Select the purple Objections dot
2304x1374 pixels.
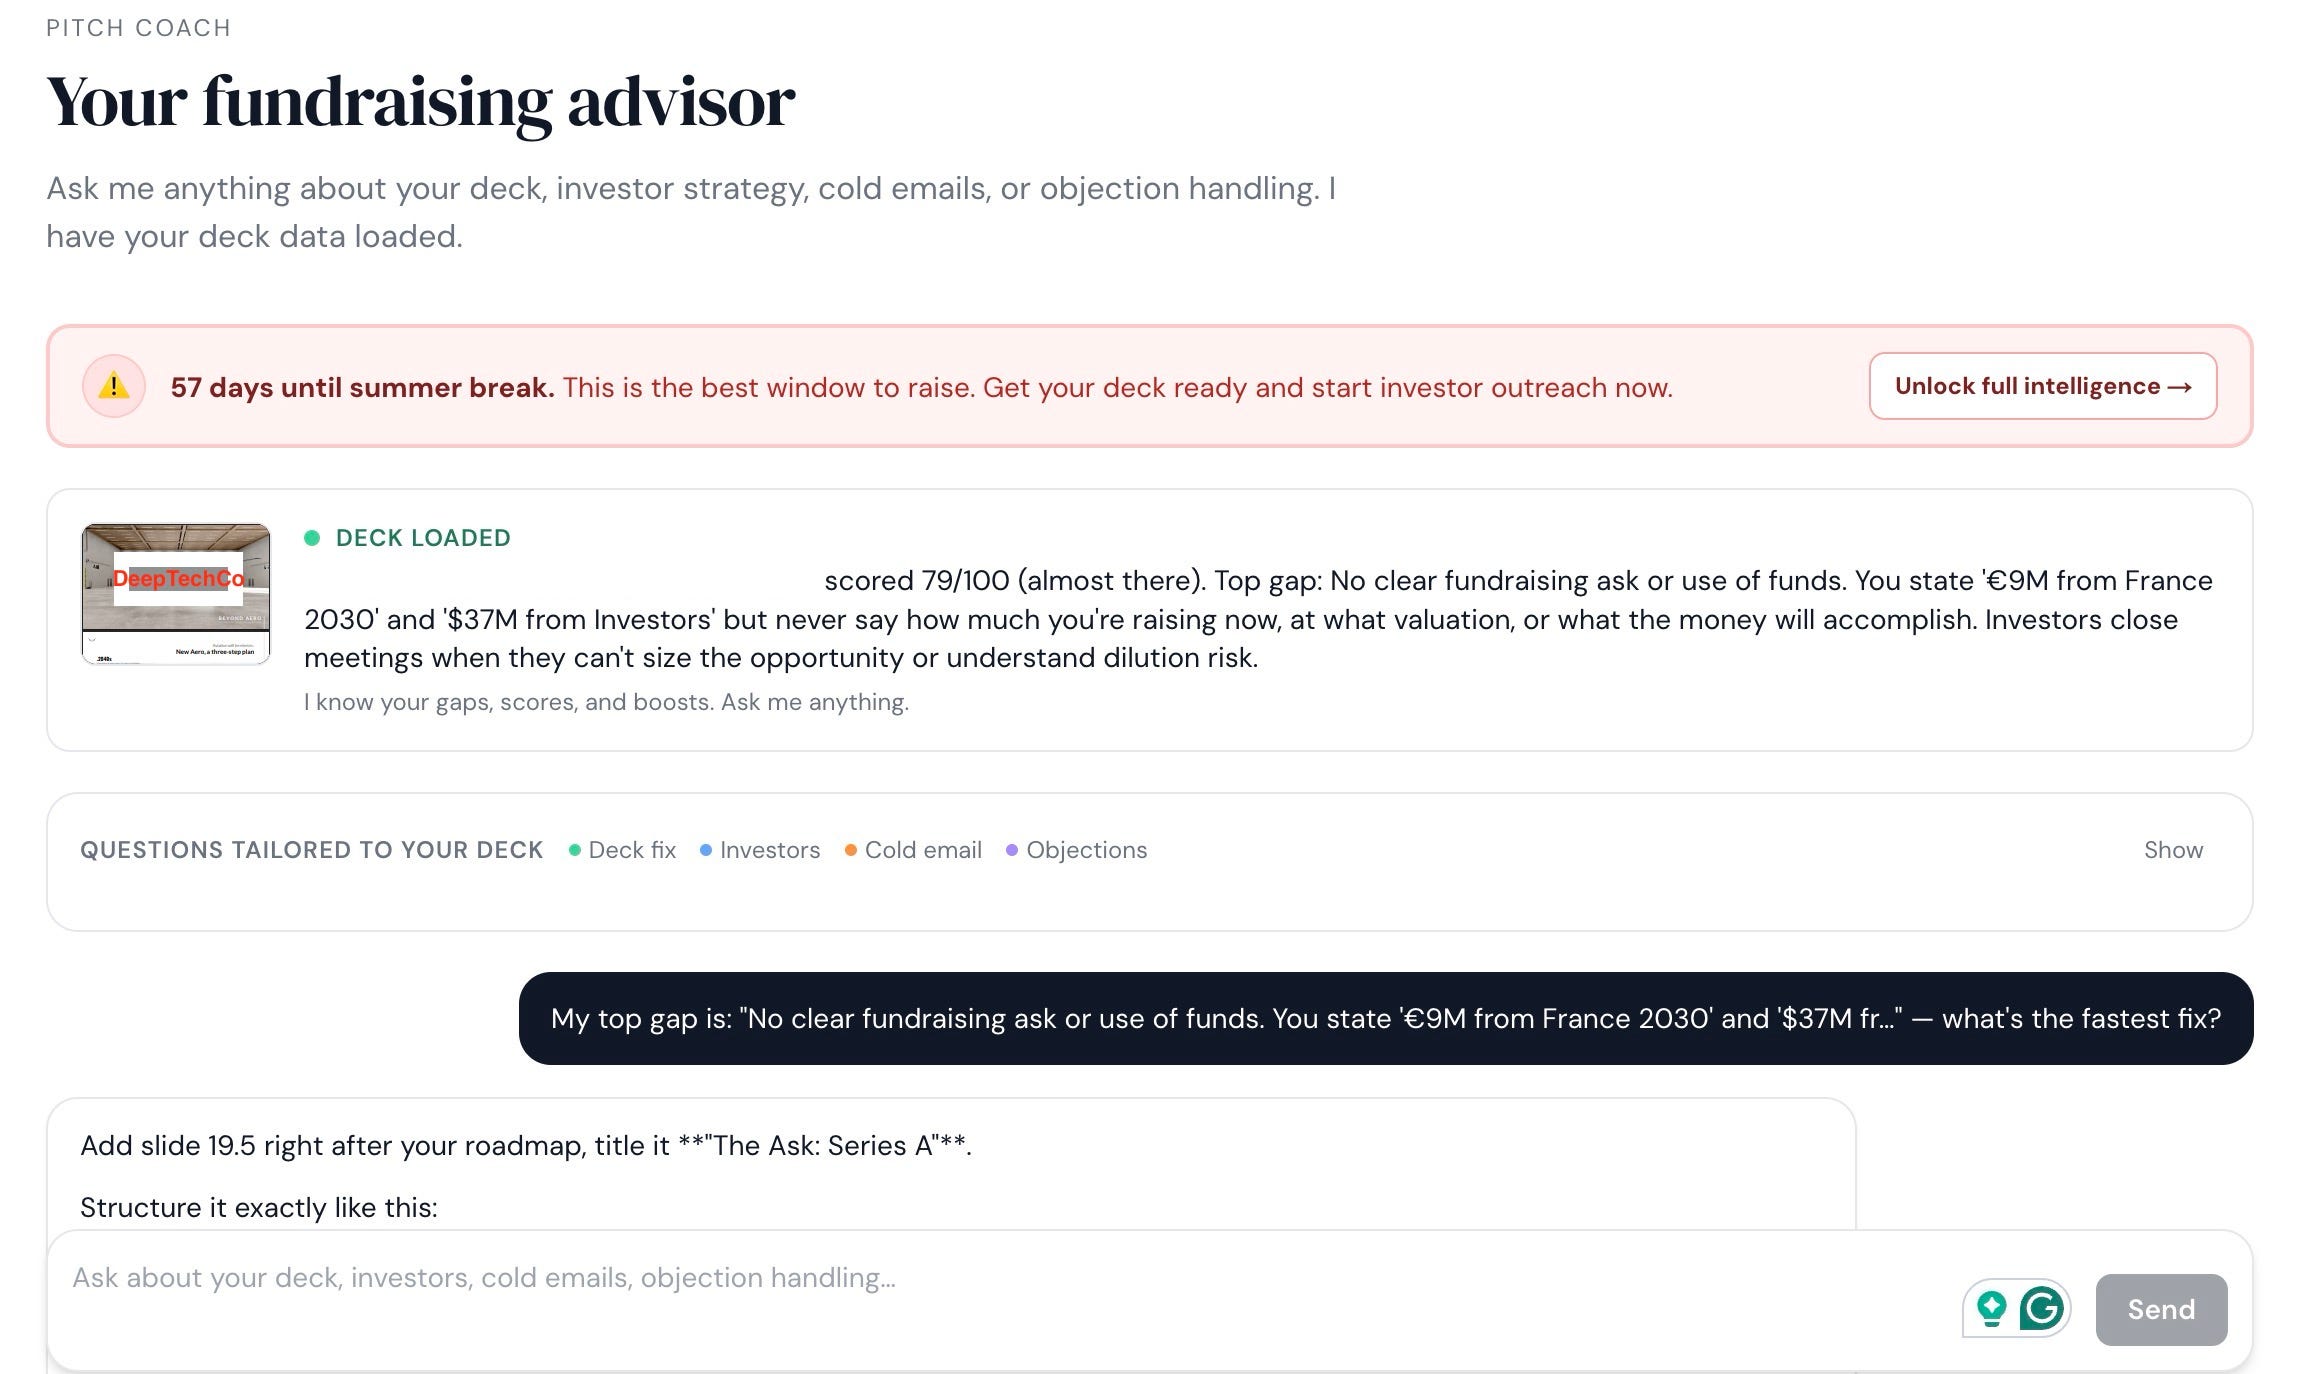point(1012,850)
